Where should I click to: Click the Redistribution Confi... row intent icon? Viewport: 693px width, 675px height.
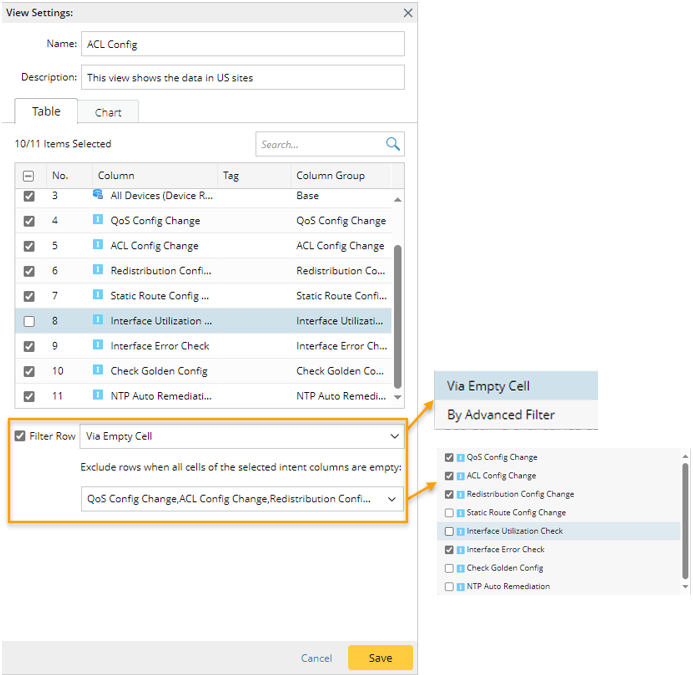(x=98, y=269)
